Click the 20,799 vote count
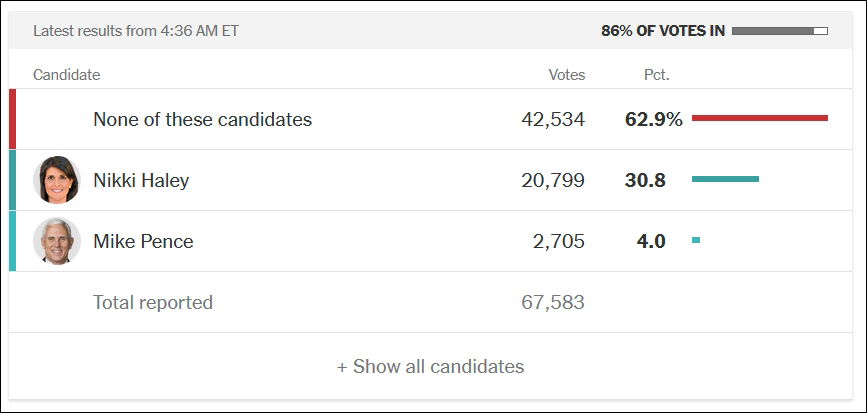This screenshot has width=867, height=413. click(x=553, y=180)
